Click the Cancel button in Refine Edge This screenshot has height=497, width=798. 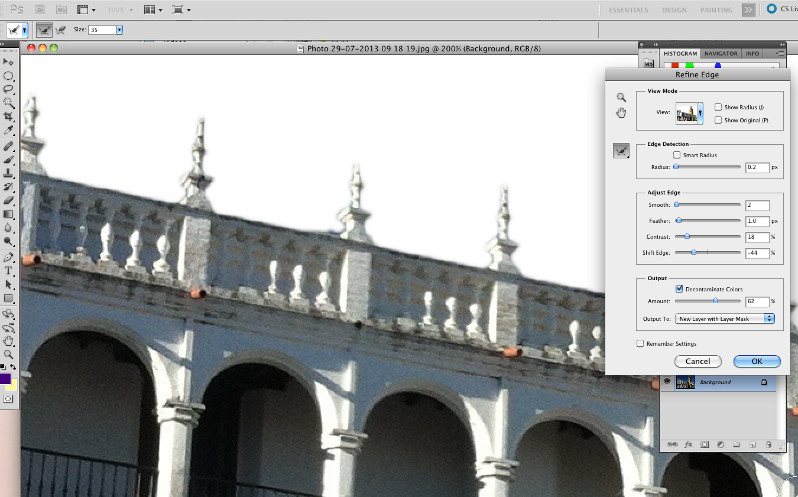tap(697, 361)
